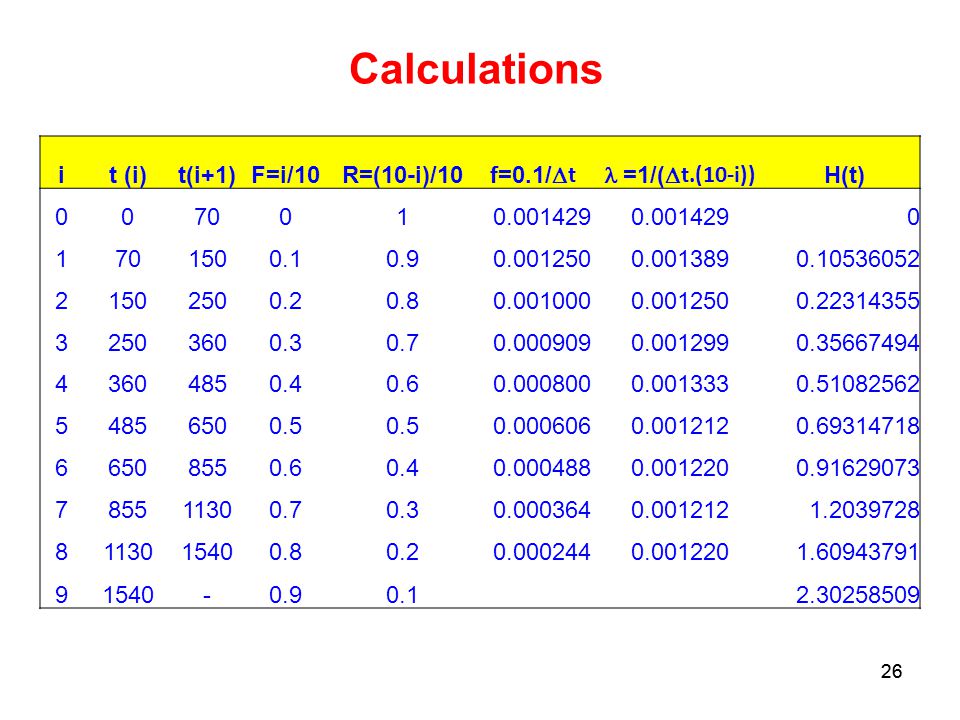
Task: Click H(t) value '1.60943791'
Action: pyautogui.click(x=858, y=552)
